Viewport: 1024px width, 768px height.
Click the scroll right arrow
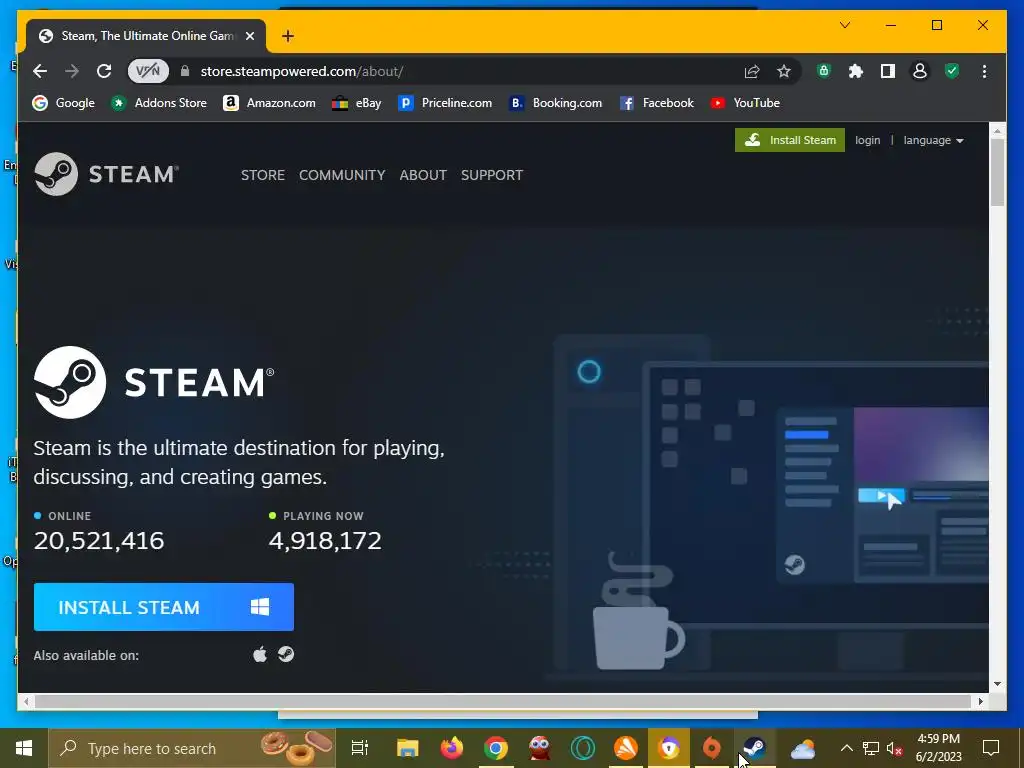coord(980,701)
